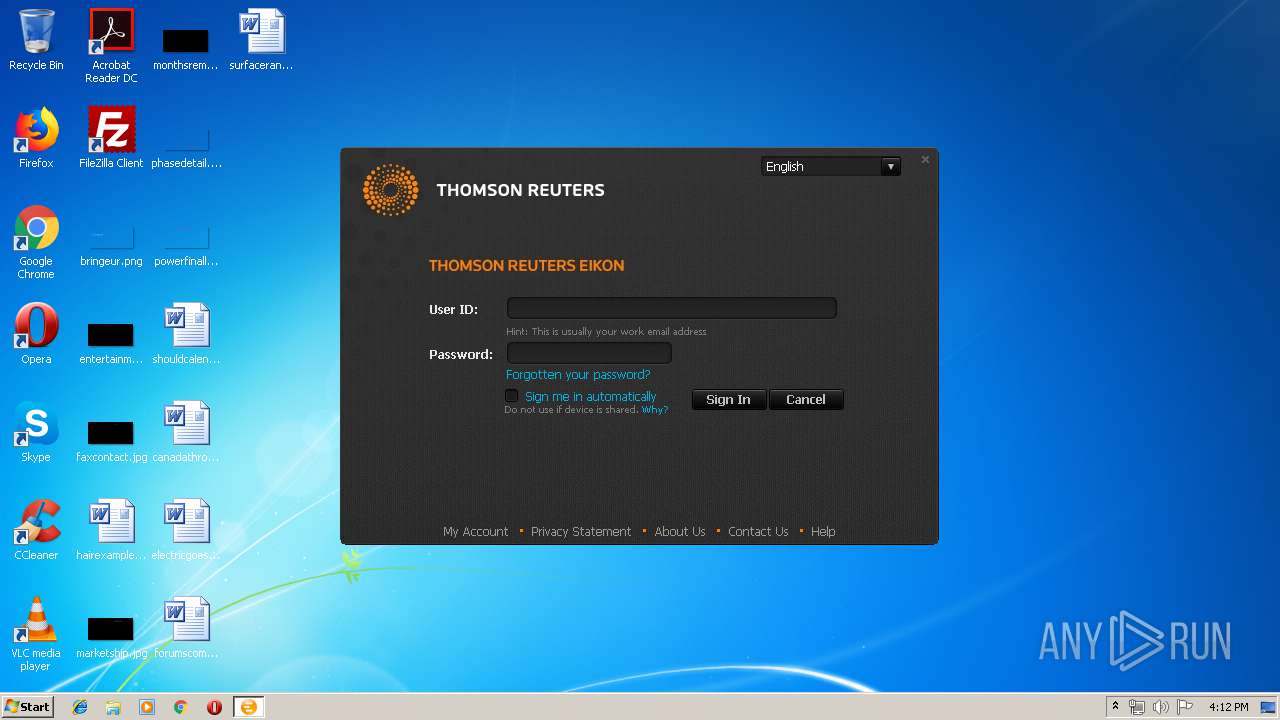Open the monthsrem file on desktop
The image size is (1280, 720).
185,48
